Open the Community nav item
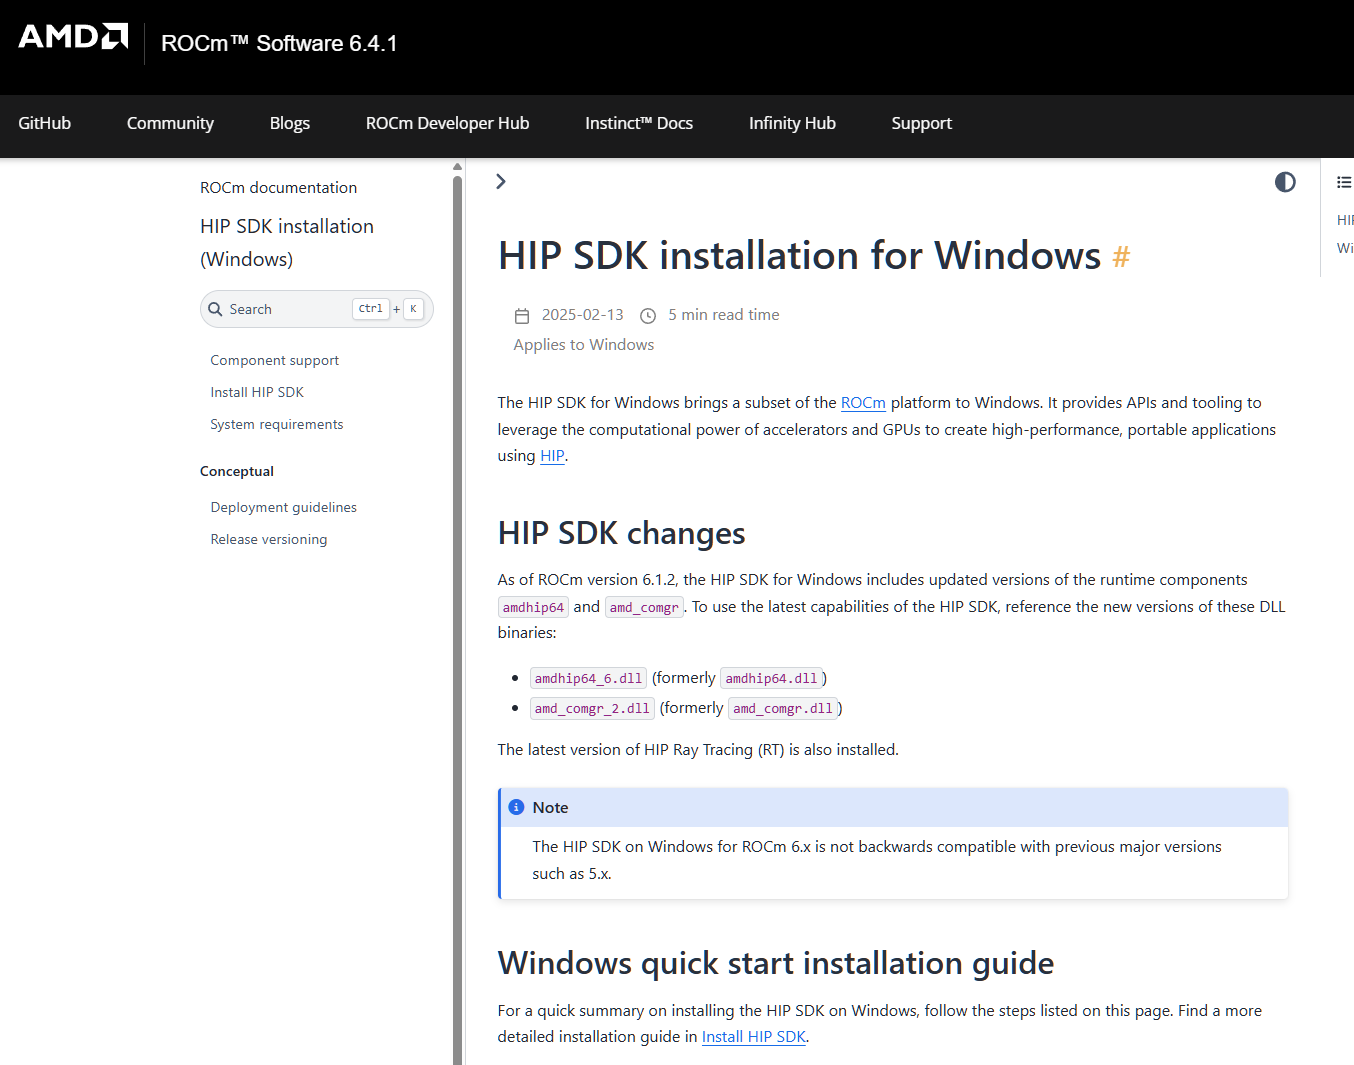Screen dimensions: 1354x1065 pos(170,123)
